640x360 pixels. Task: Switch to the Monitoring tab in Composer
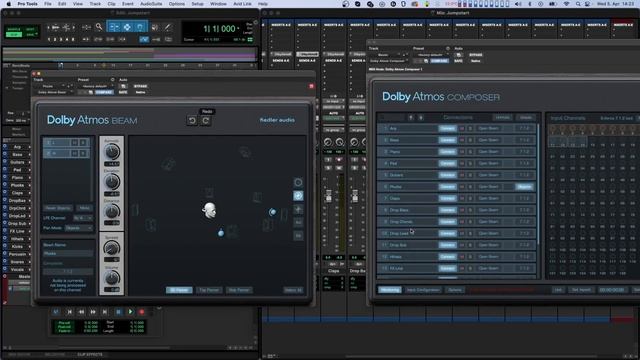[389, 290]
